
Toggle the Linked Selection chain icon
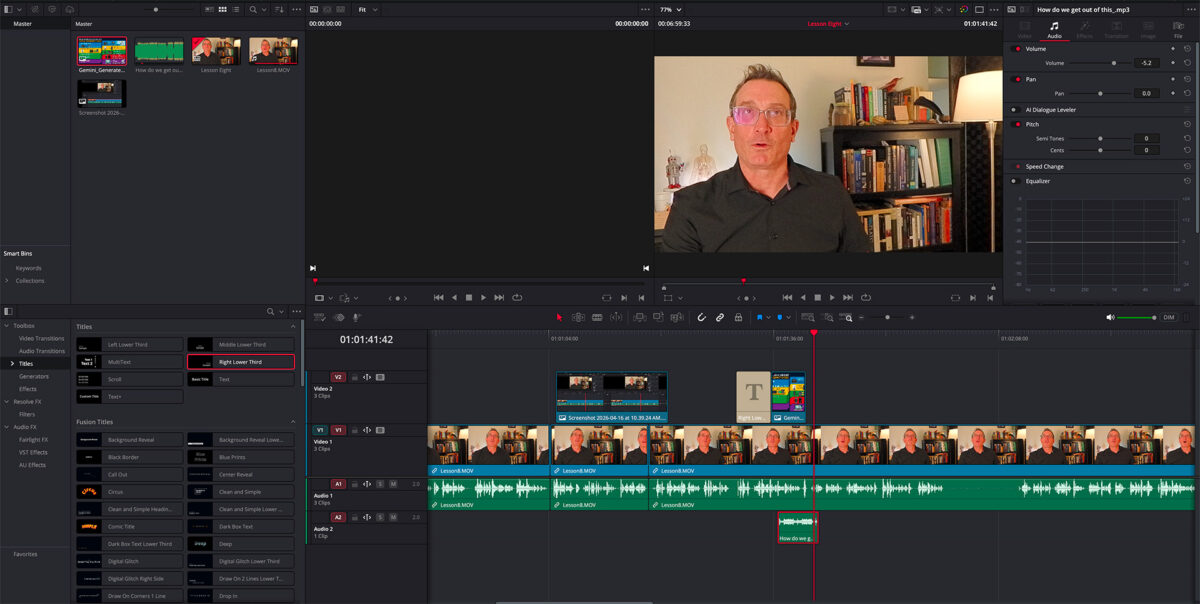pyautogui.click(x=719, y=317)
